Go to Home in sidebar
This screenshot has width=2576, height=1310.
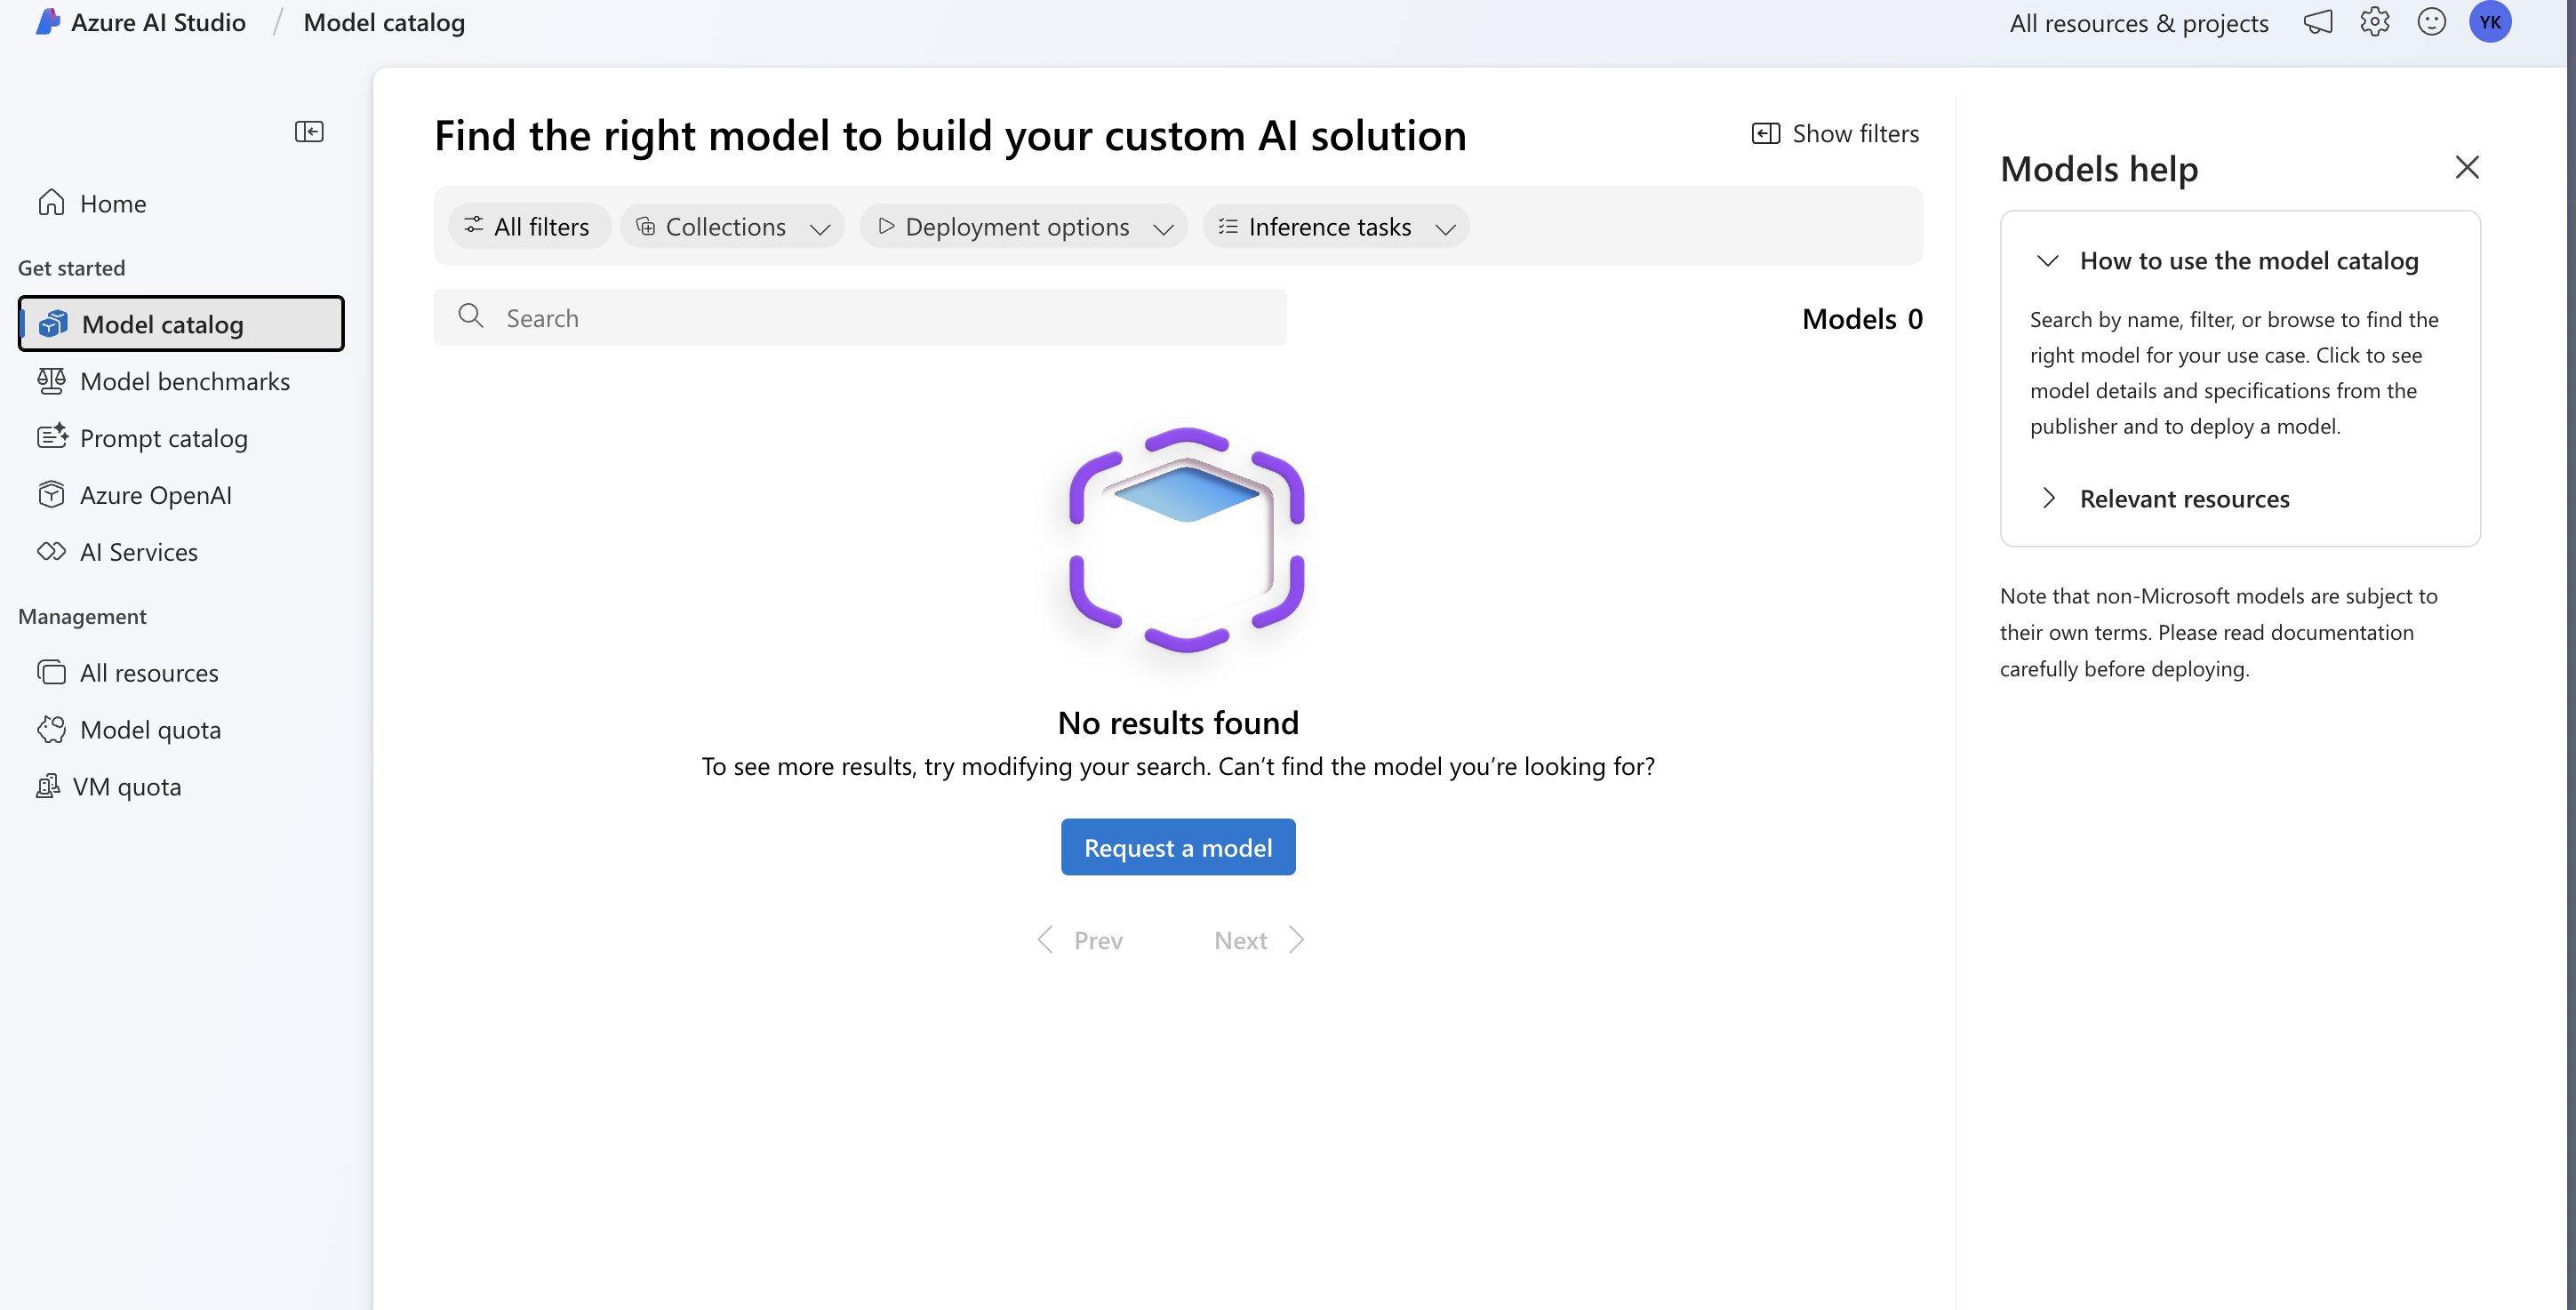181,203
